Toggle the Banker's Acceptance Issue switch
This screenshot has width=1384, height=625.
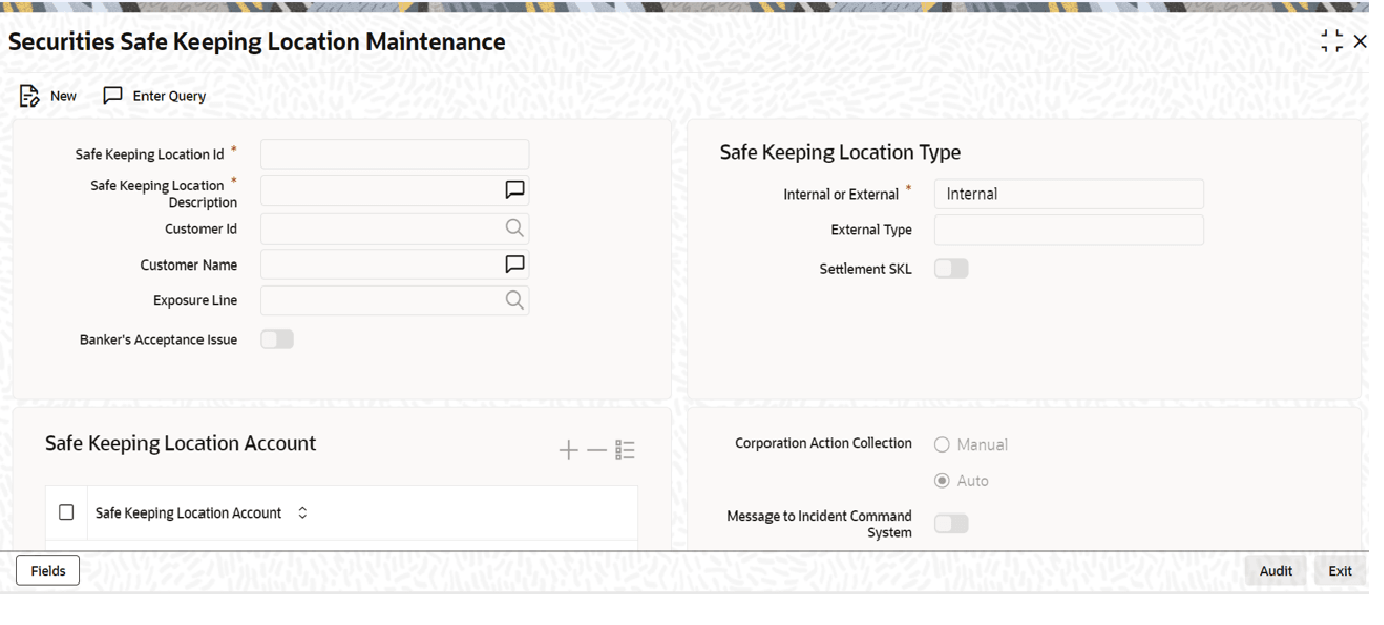coord(277,340)
